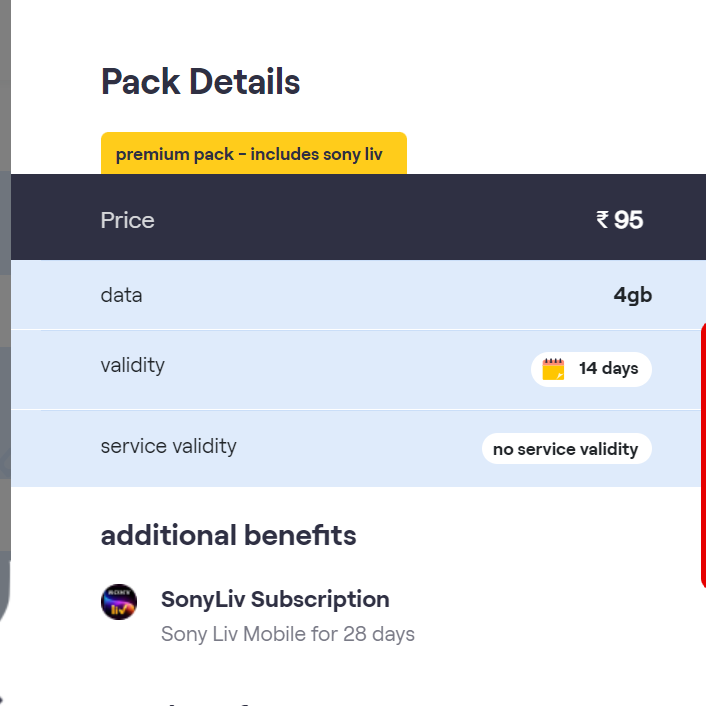Click the Price label

(x=128, y=220)
